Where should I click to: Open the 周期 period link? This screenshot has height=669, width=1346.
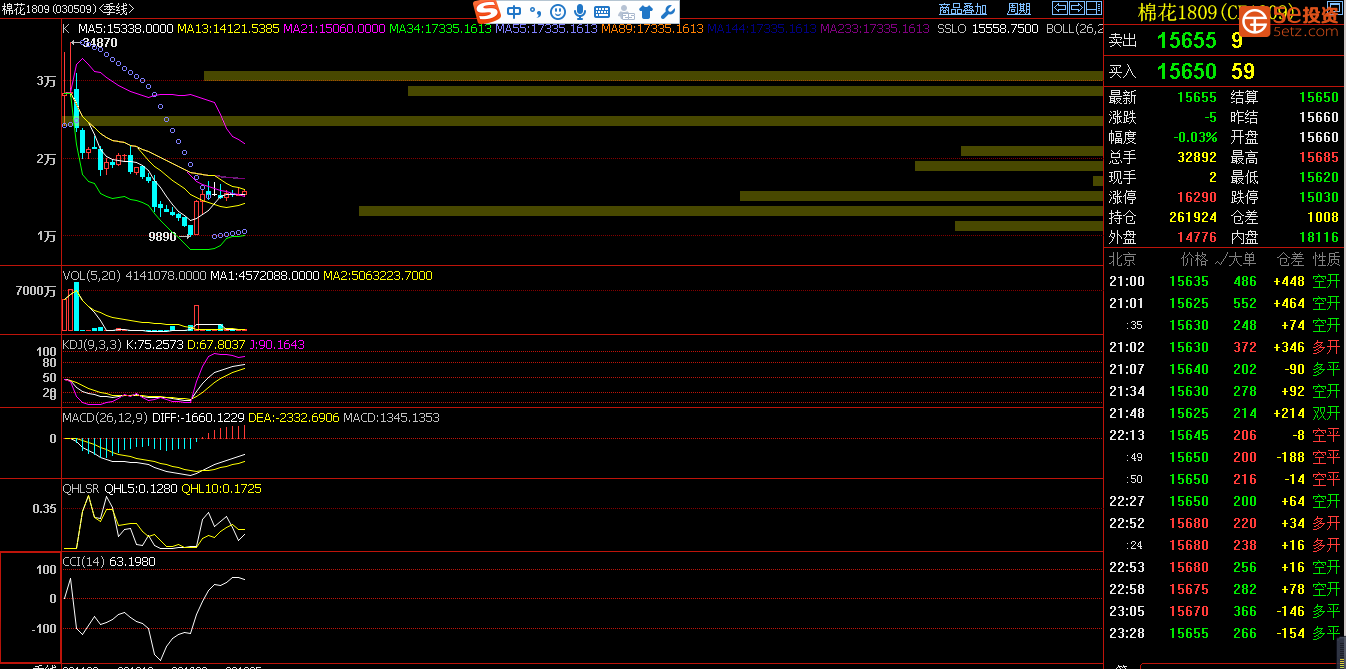tap(1019, 9)
